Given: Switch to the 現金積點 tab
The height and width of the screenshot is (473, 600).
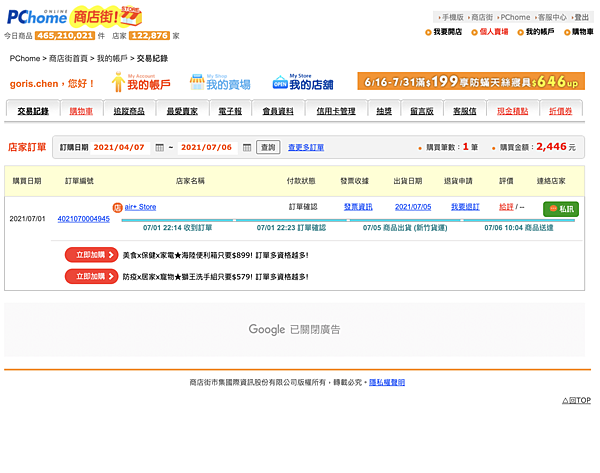Looking at the screenshot, I should 512,111.
